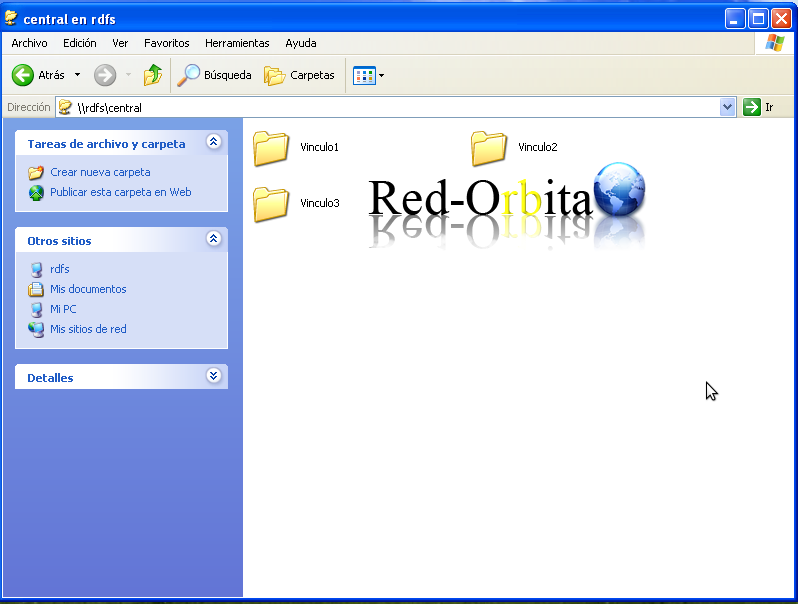The width and height of the screenshot is (798, 604).
Task: Collapse the Otros sitios panel
Action: pyautogui.click(x=214, y=238)
